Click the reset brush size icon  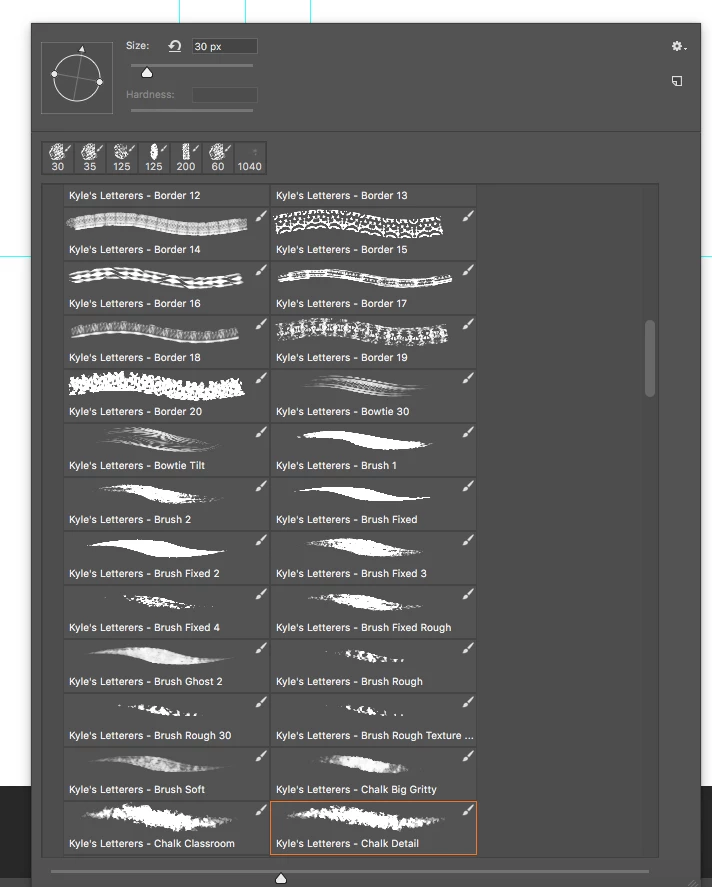click(x=175, y=46)
